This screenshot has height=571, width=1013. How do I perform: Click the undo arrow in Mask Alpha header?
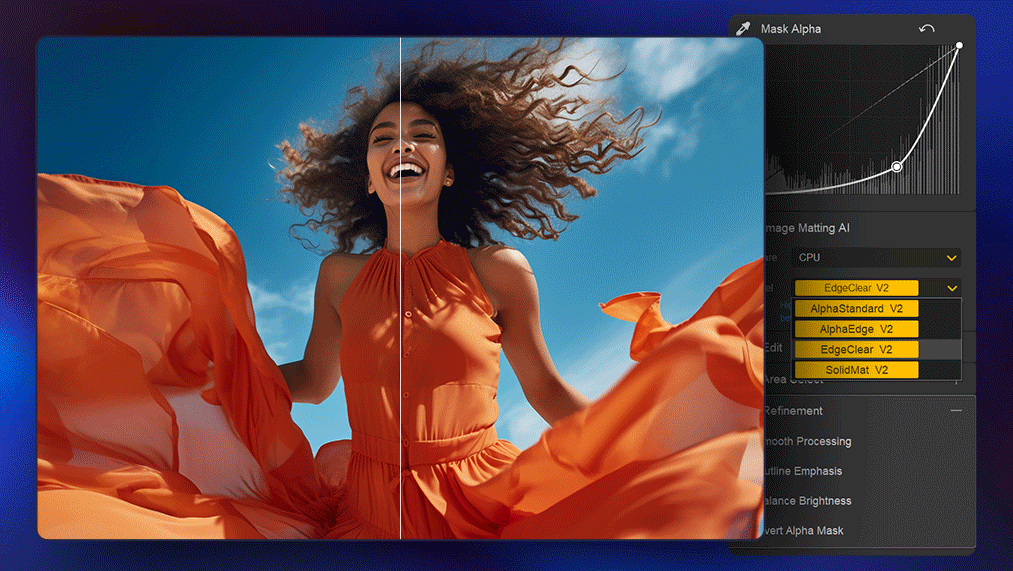pos(926,29)
